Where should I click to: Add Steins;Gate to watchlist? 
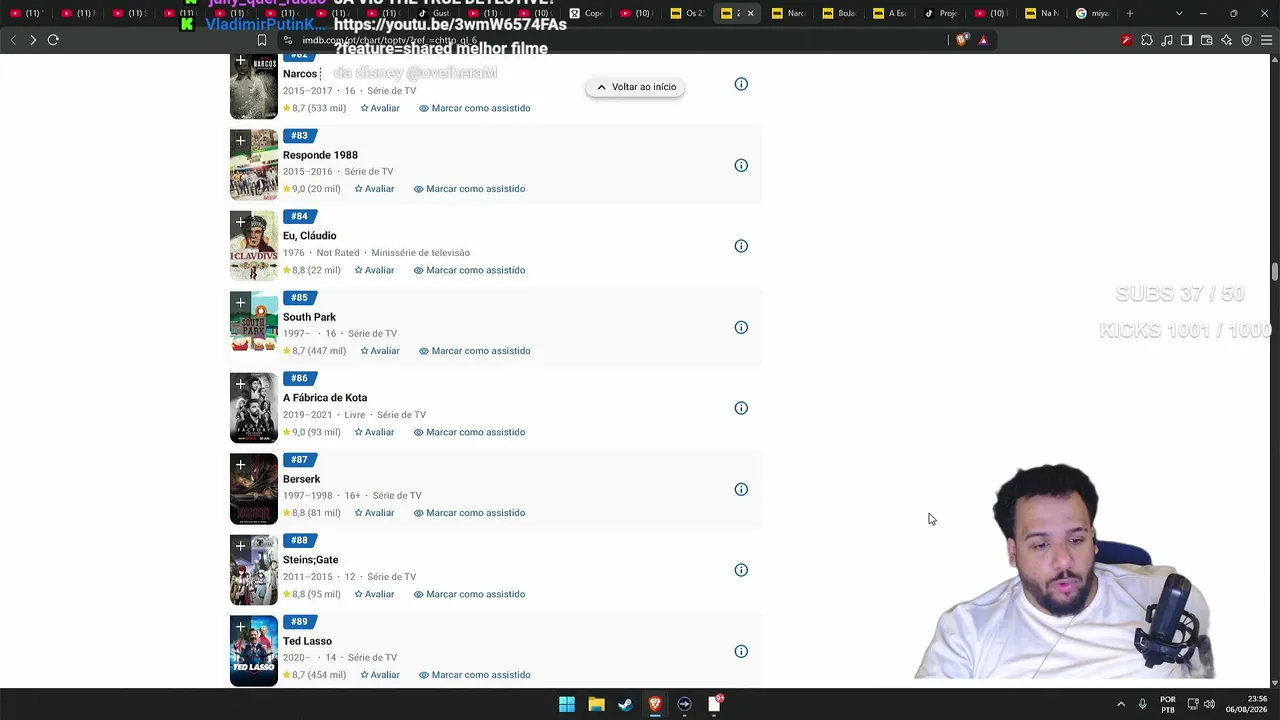[240, 546]
